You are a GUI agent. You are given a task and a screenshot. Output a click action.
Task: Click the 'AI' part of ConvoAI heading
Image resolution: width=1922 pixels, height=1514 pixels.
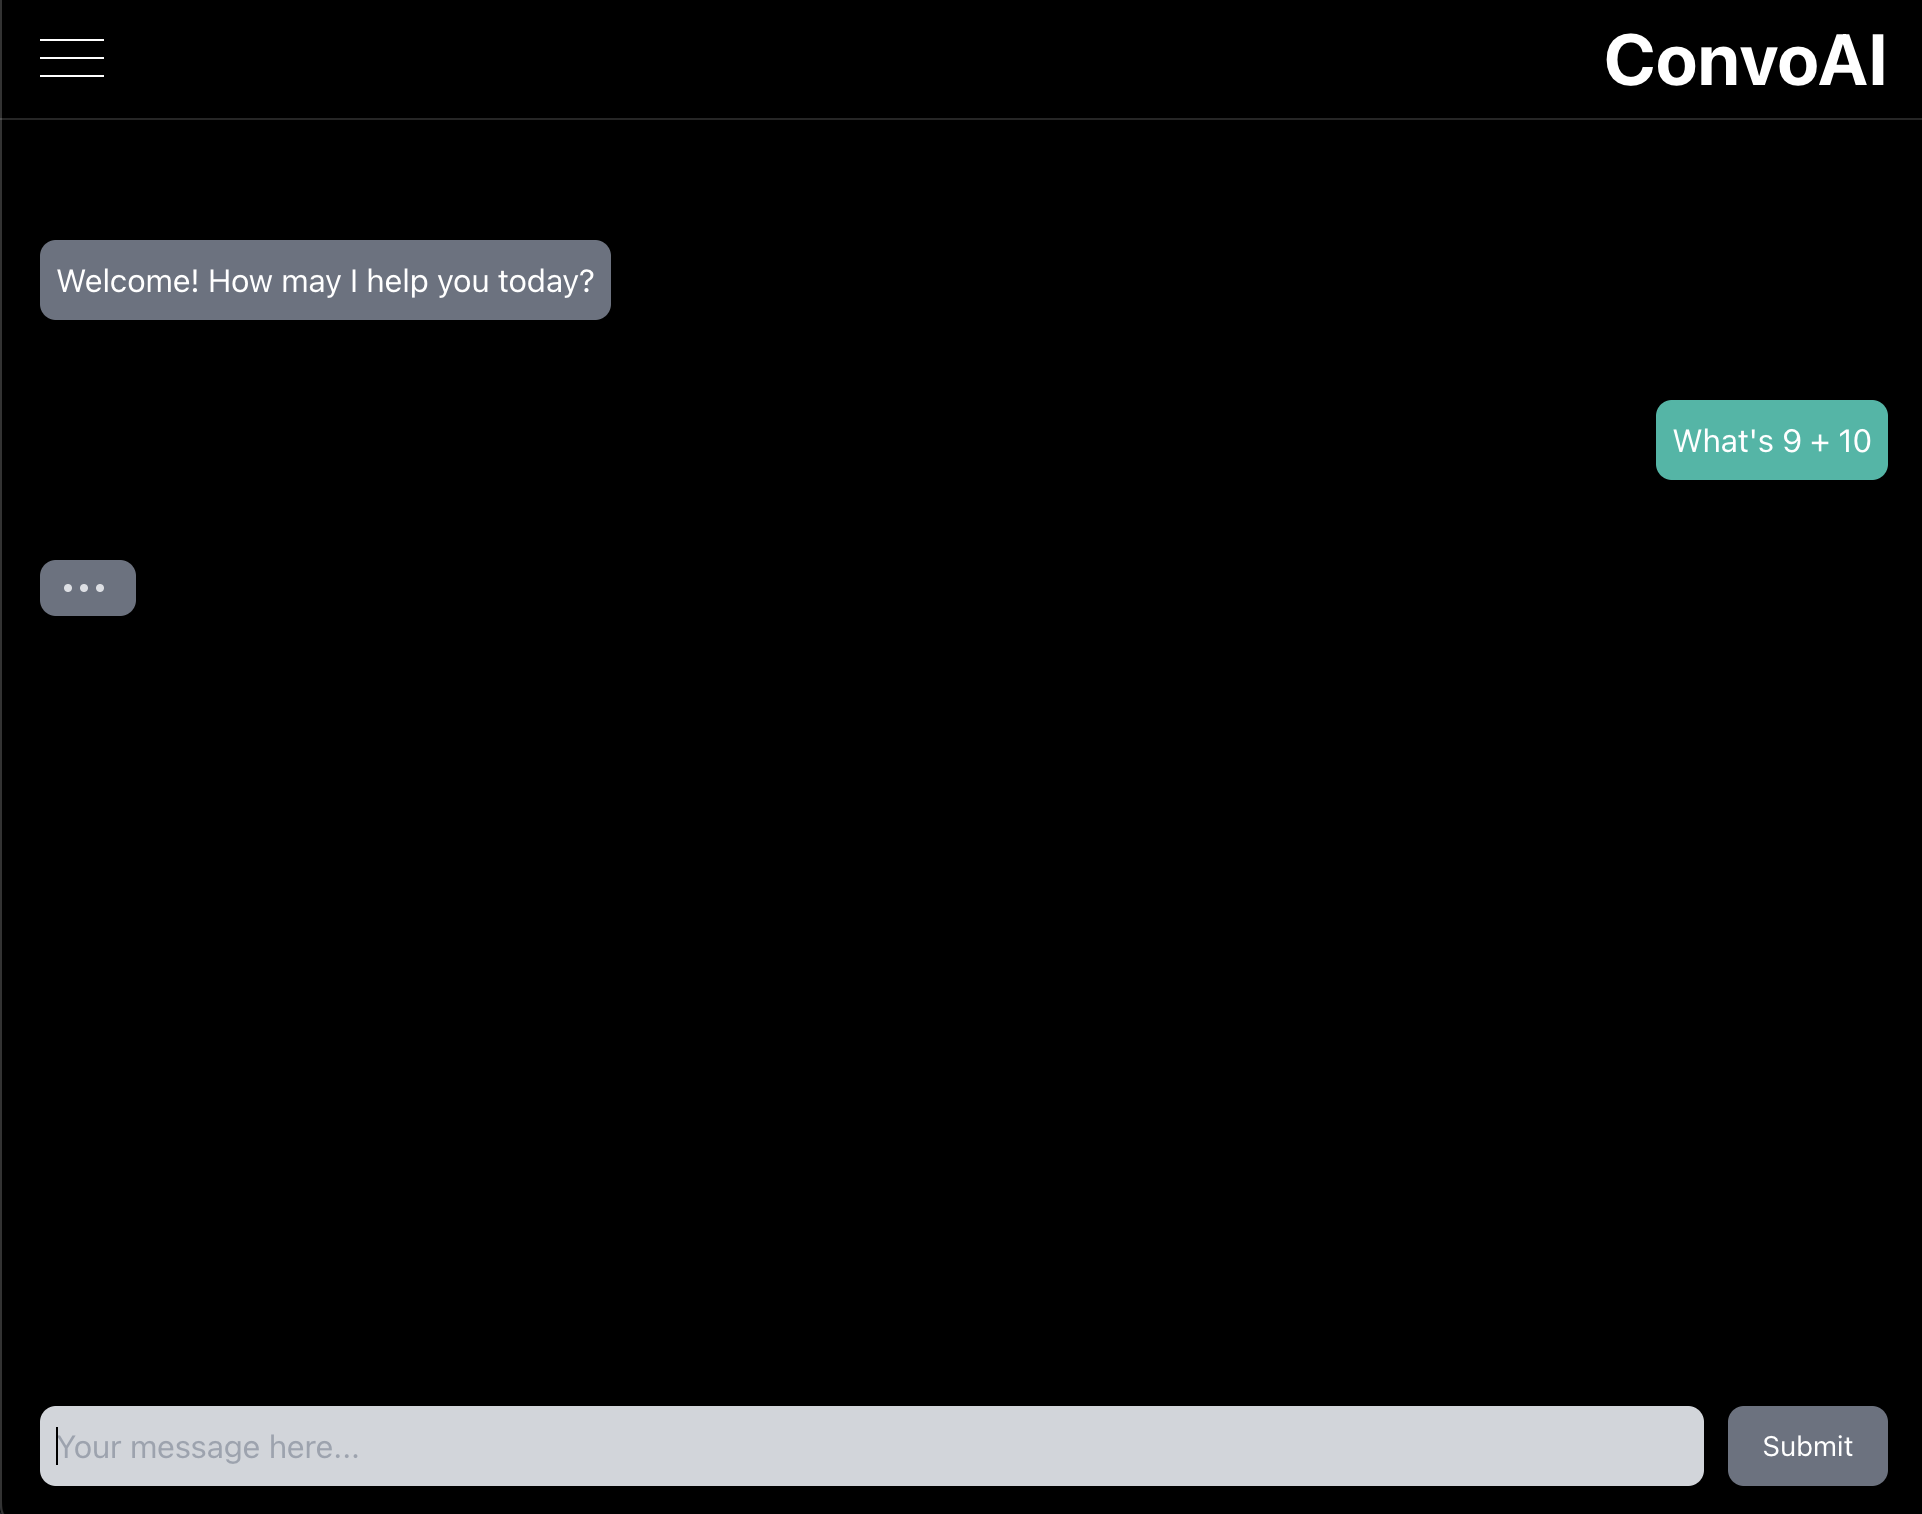(1851, 61)
